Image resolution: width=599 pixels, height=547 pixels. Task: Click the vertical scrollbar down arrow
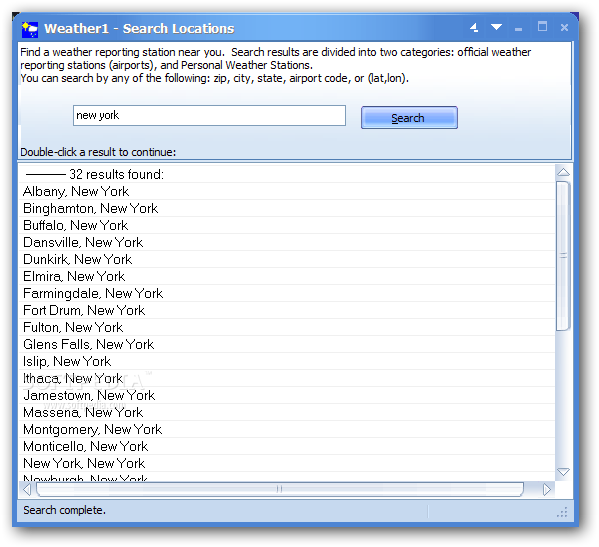point(563,472)
